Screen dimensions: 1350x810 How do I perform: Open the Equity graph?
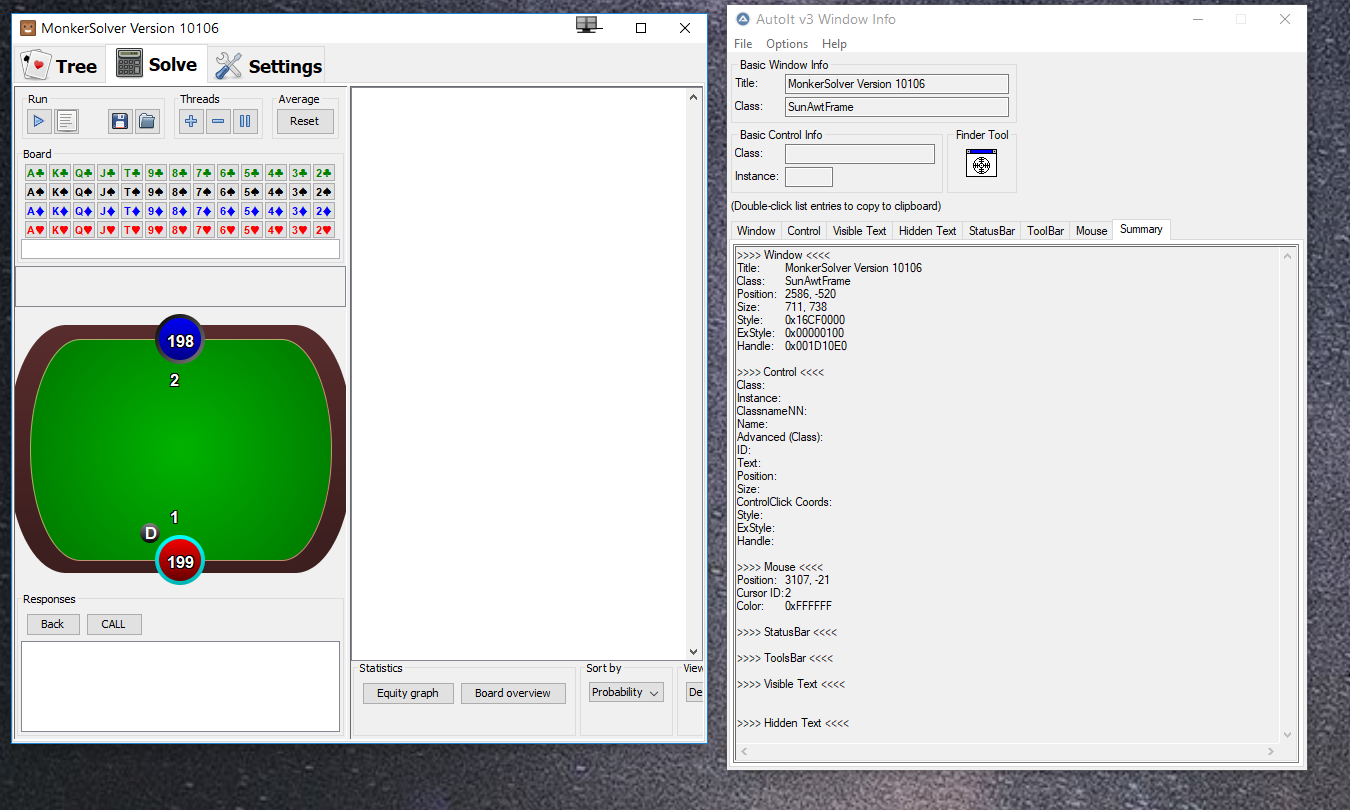408,693
